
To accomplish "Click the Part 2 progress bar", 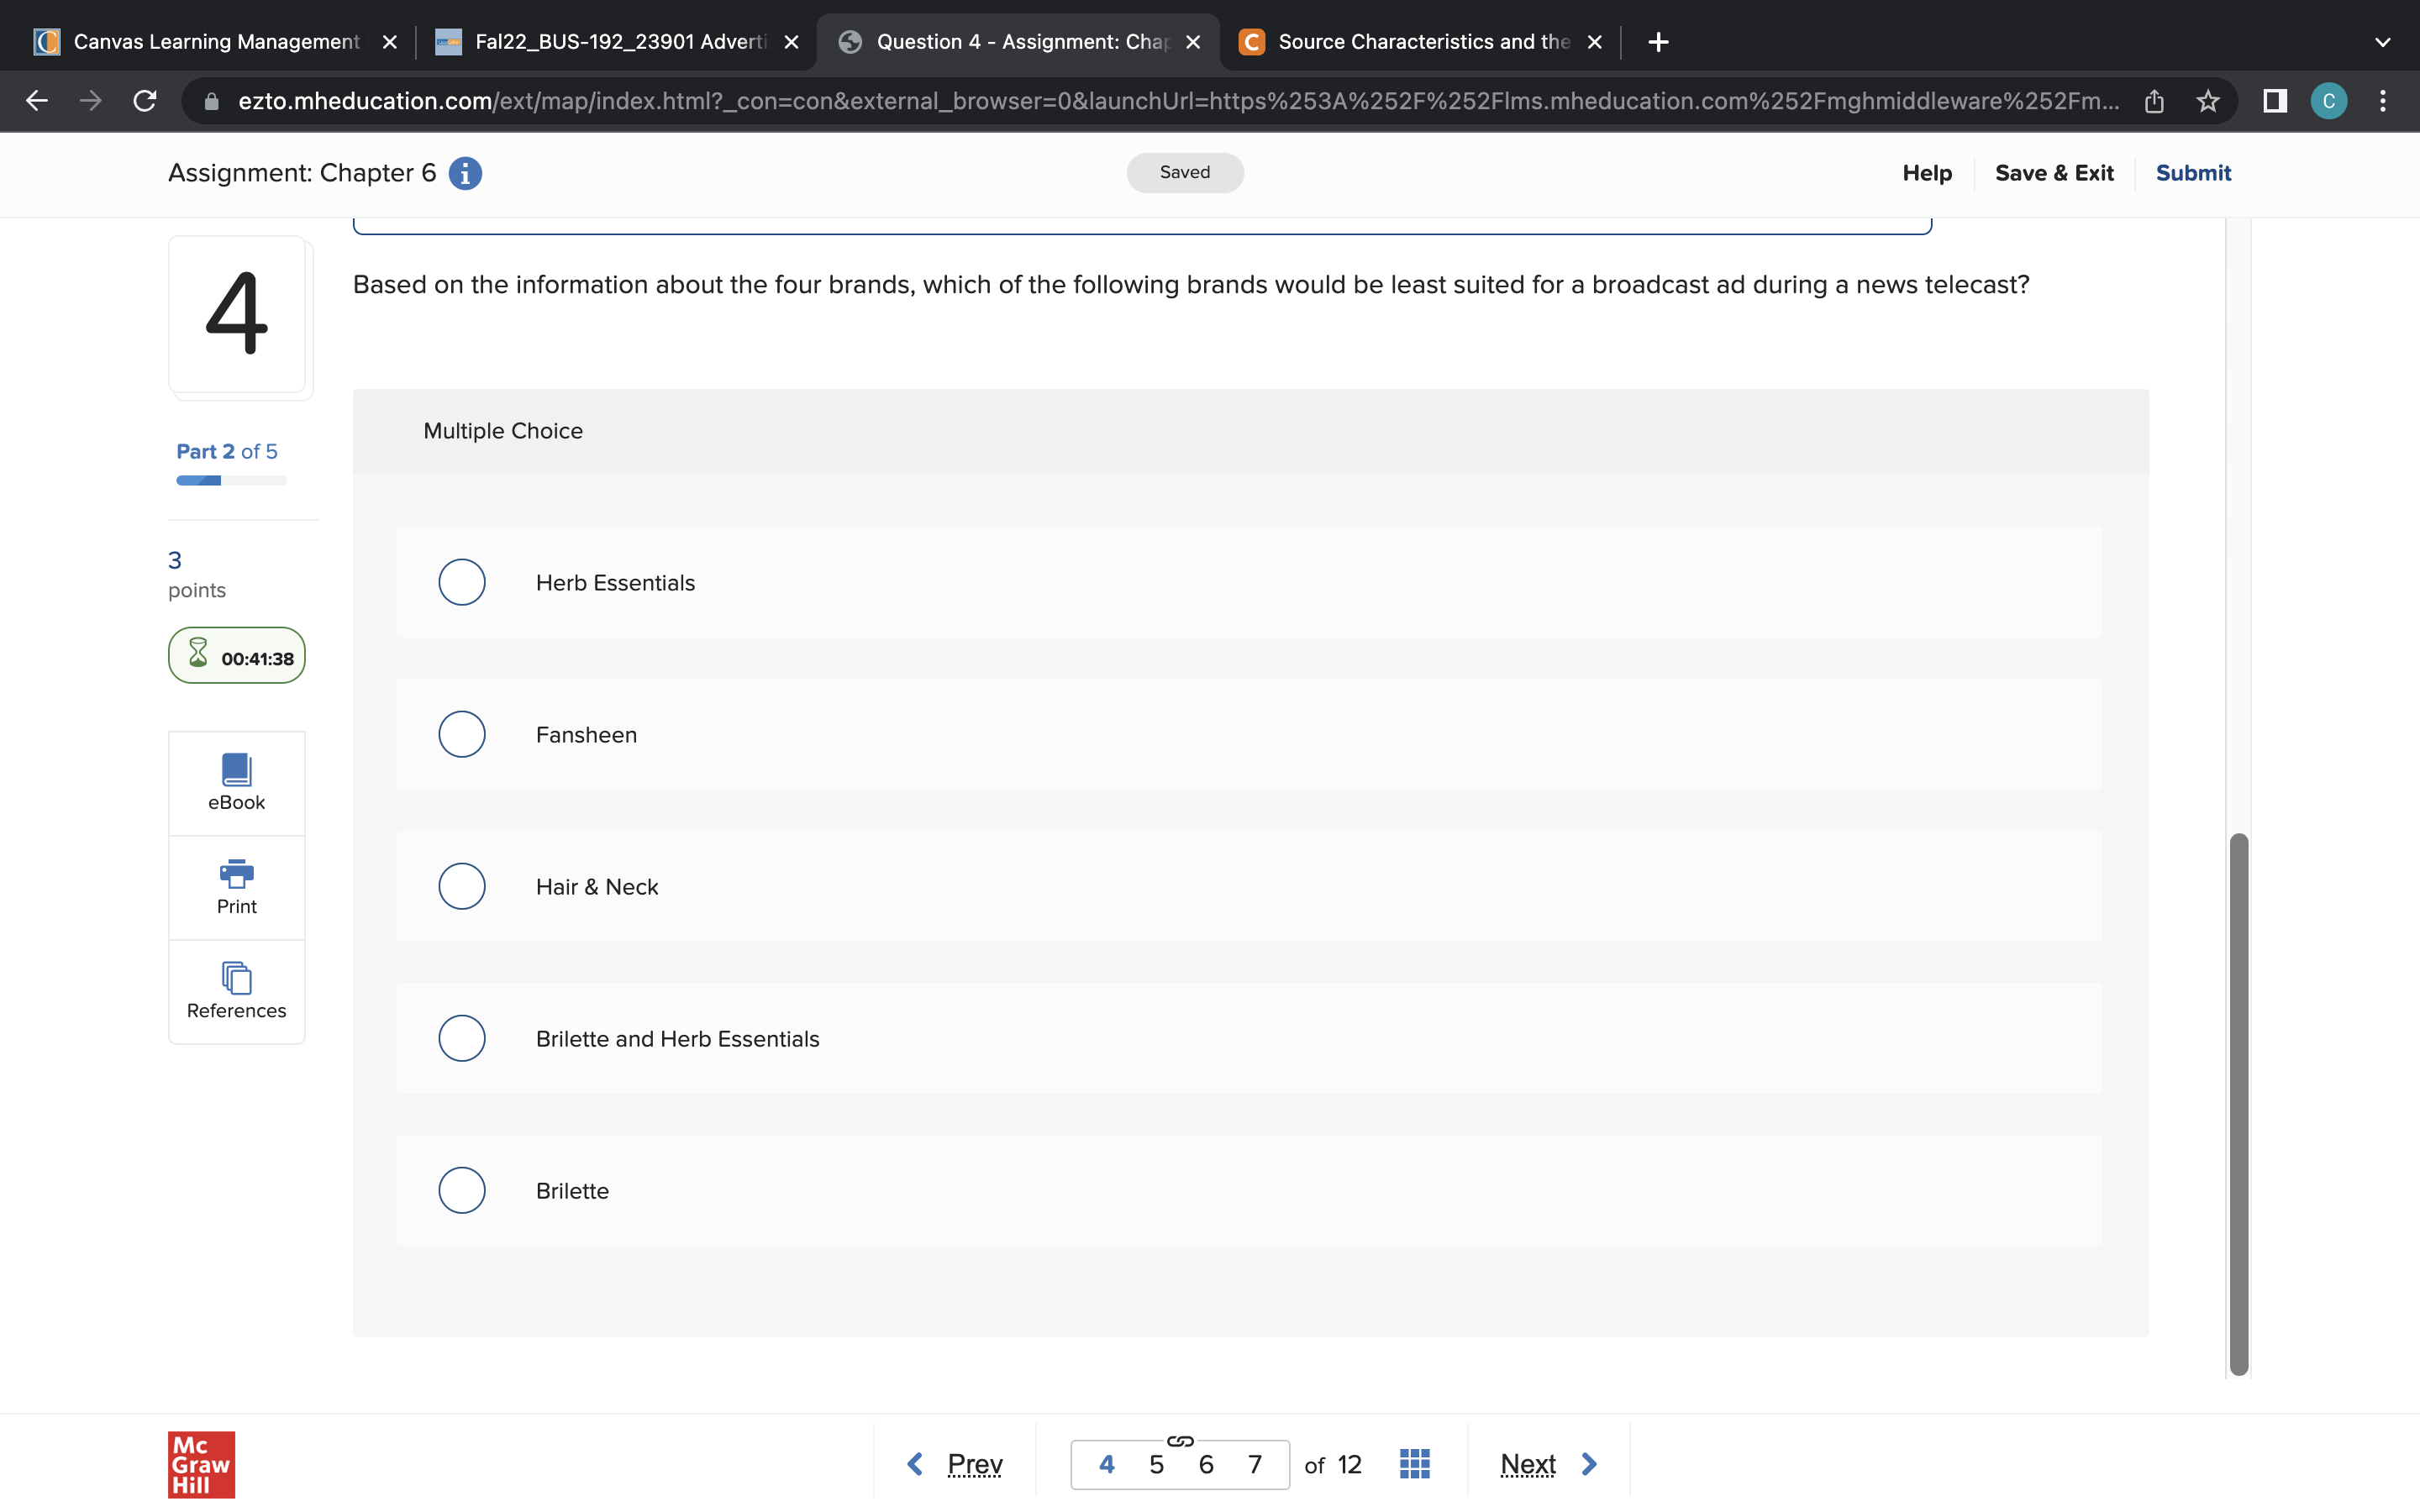I will (x=231, y=481).
